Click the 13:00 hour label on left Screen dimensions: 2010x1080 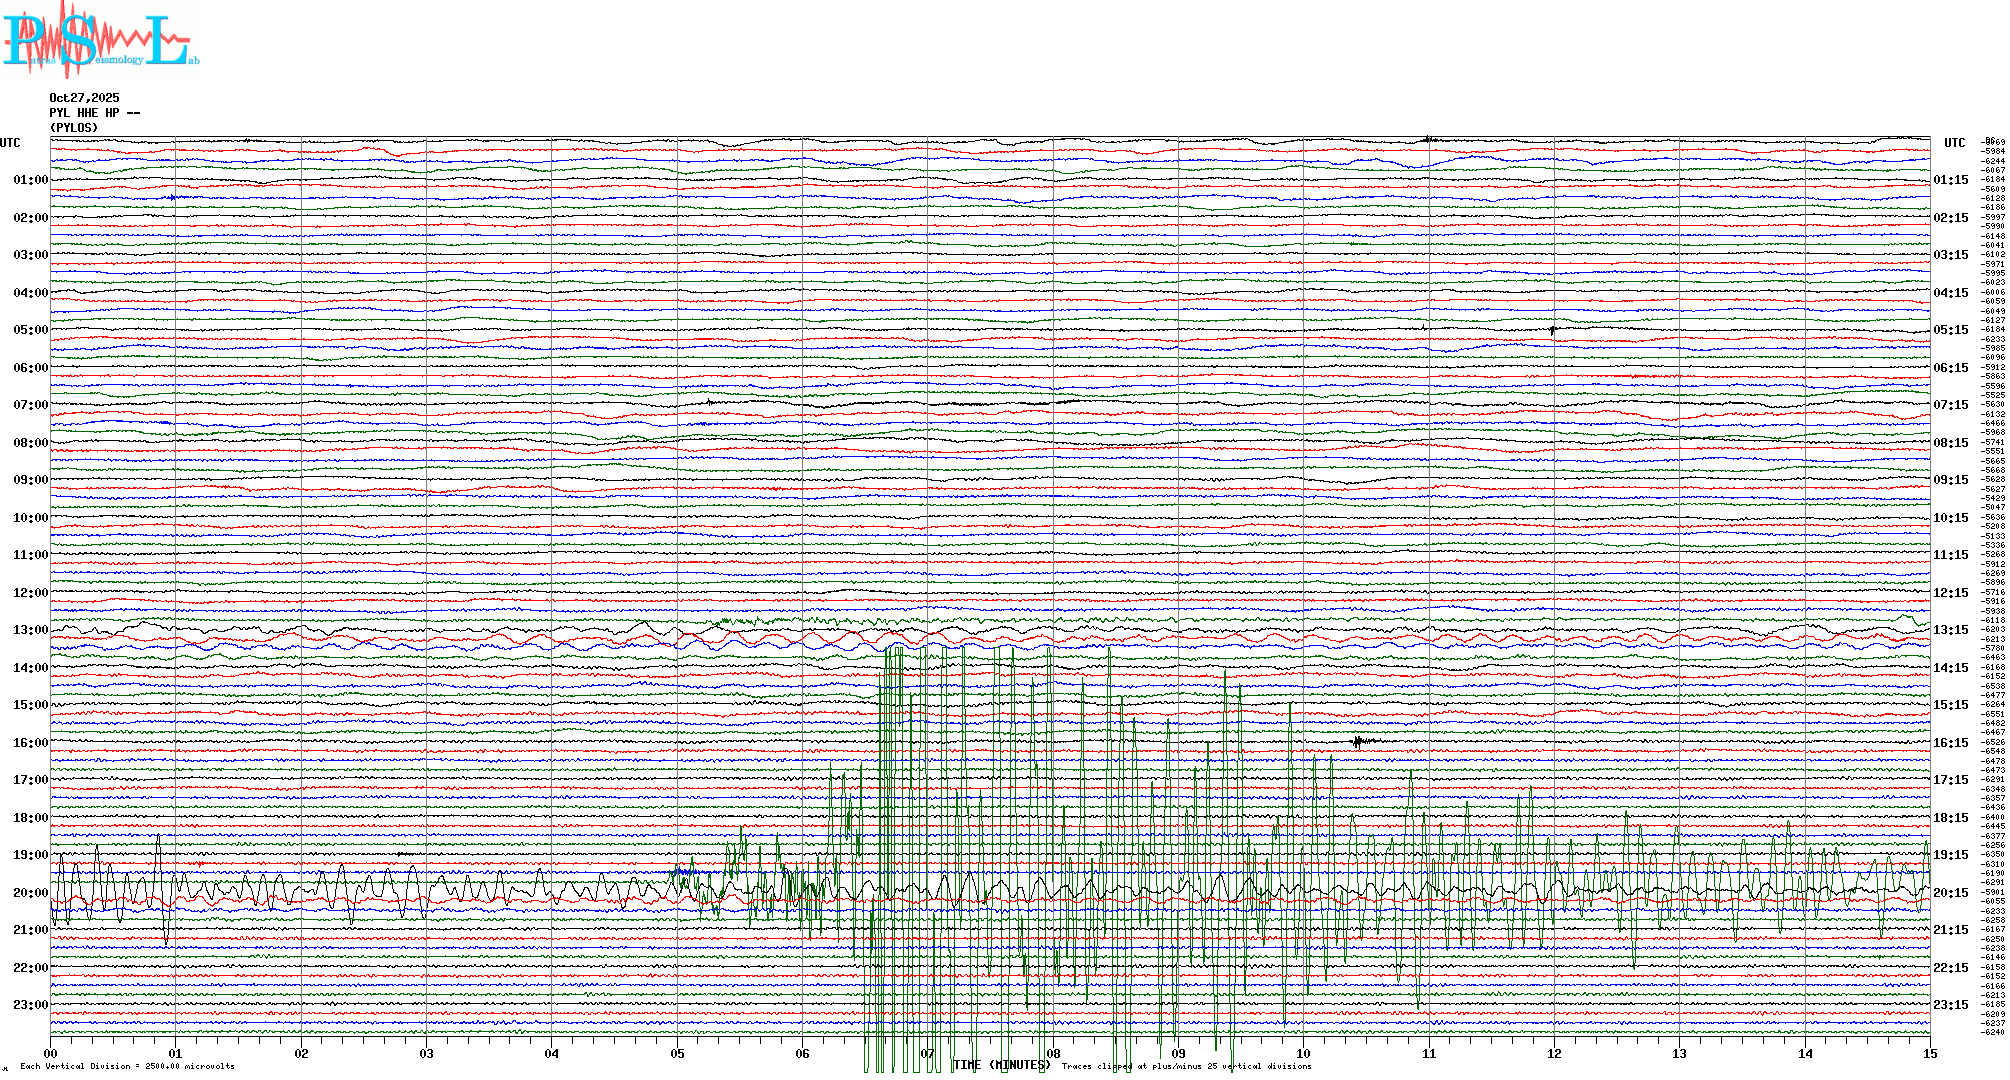[x=30, y=630]
